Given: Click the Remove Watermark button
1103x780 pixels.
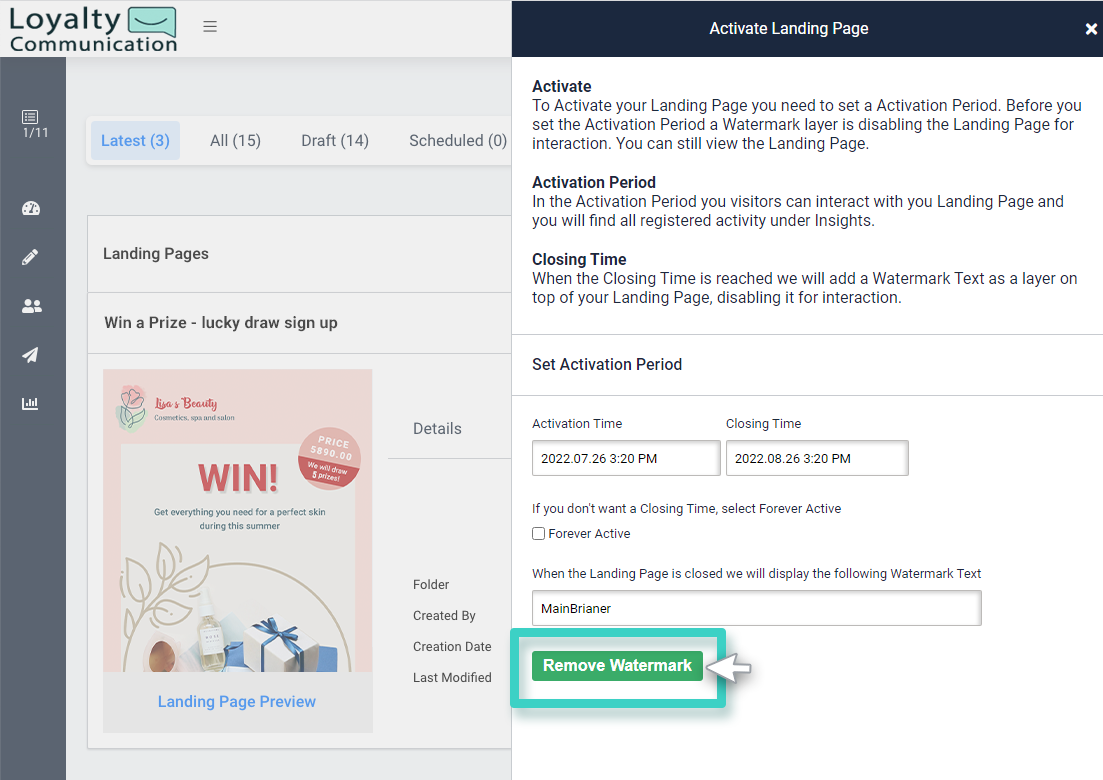Looking at the screenshot, I should point(617,665).
